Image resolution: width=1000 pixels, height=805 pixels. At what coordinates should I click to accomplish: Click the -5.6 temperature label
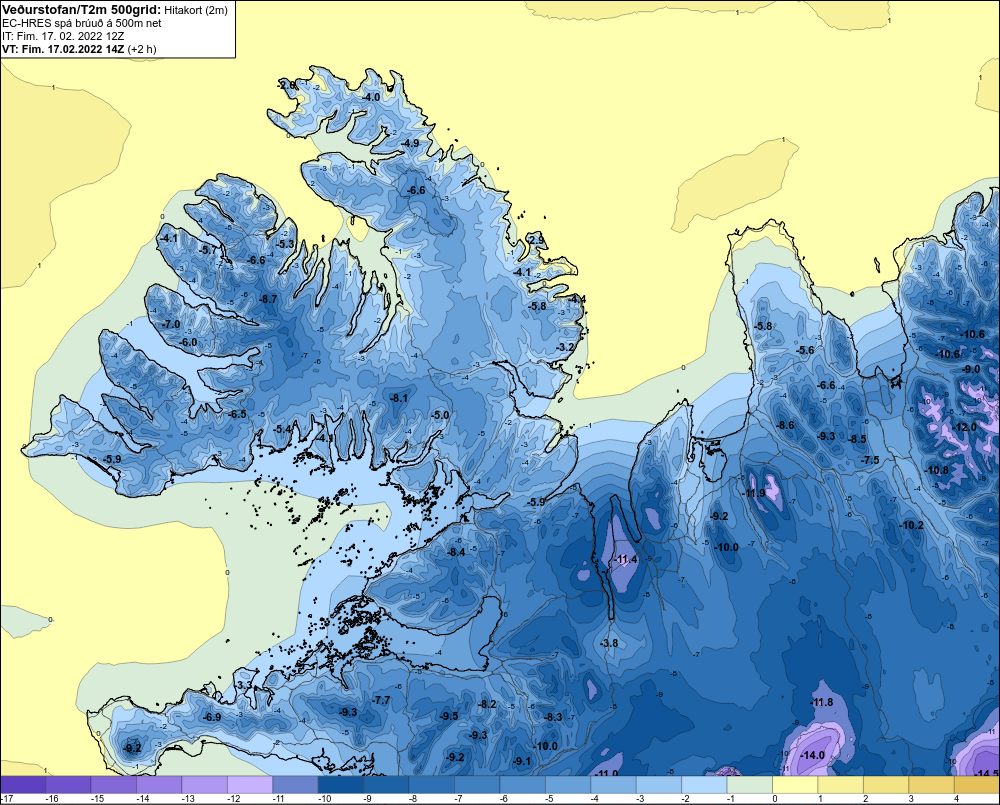(805, 350)
